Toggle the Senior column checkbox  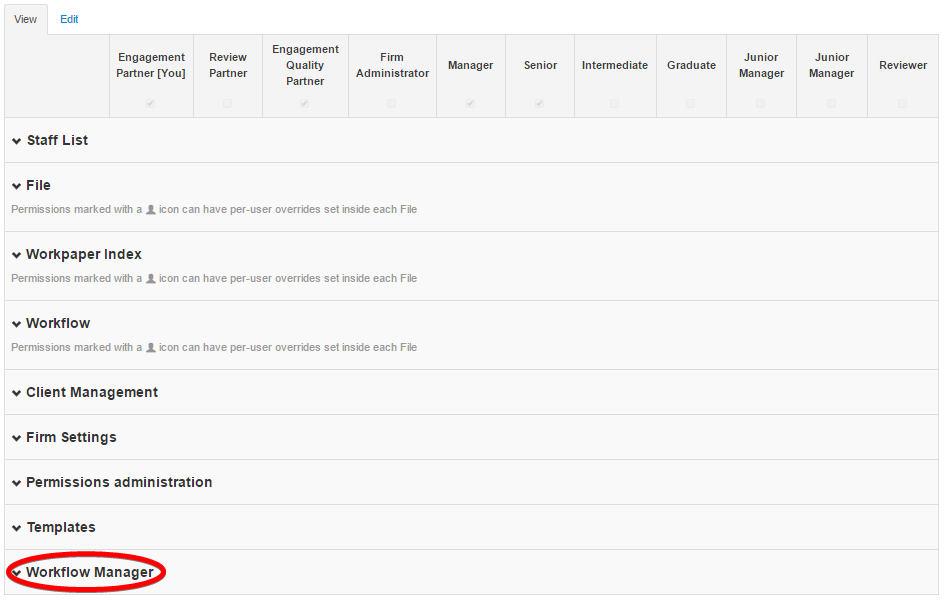pos(539,104)
